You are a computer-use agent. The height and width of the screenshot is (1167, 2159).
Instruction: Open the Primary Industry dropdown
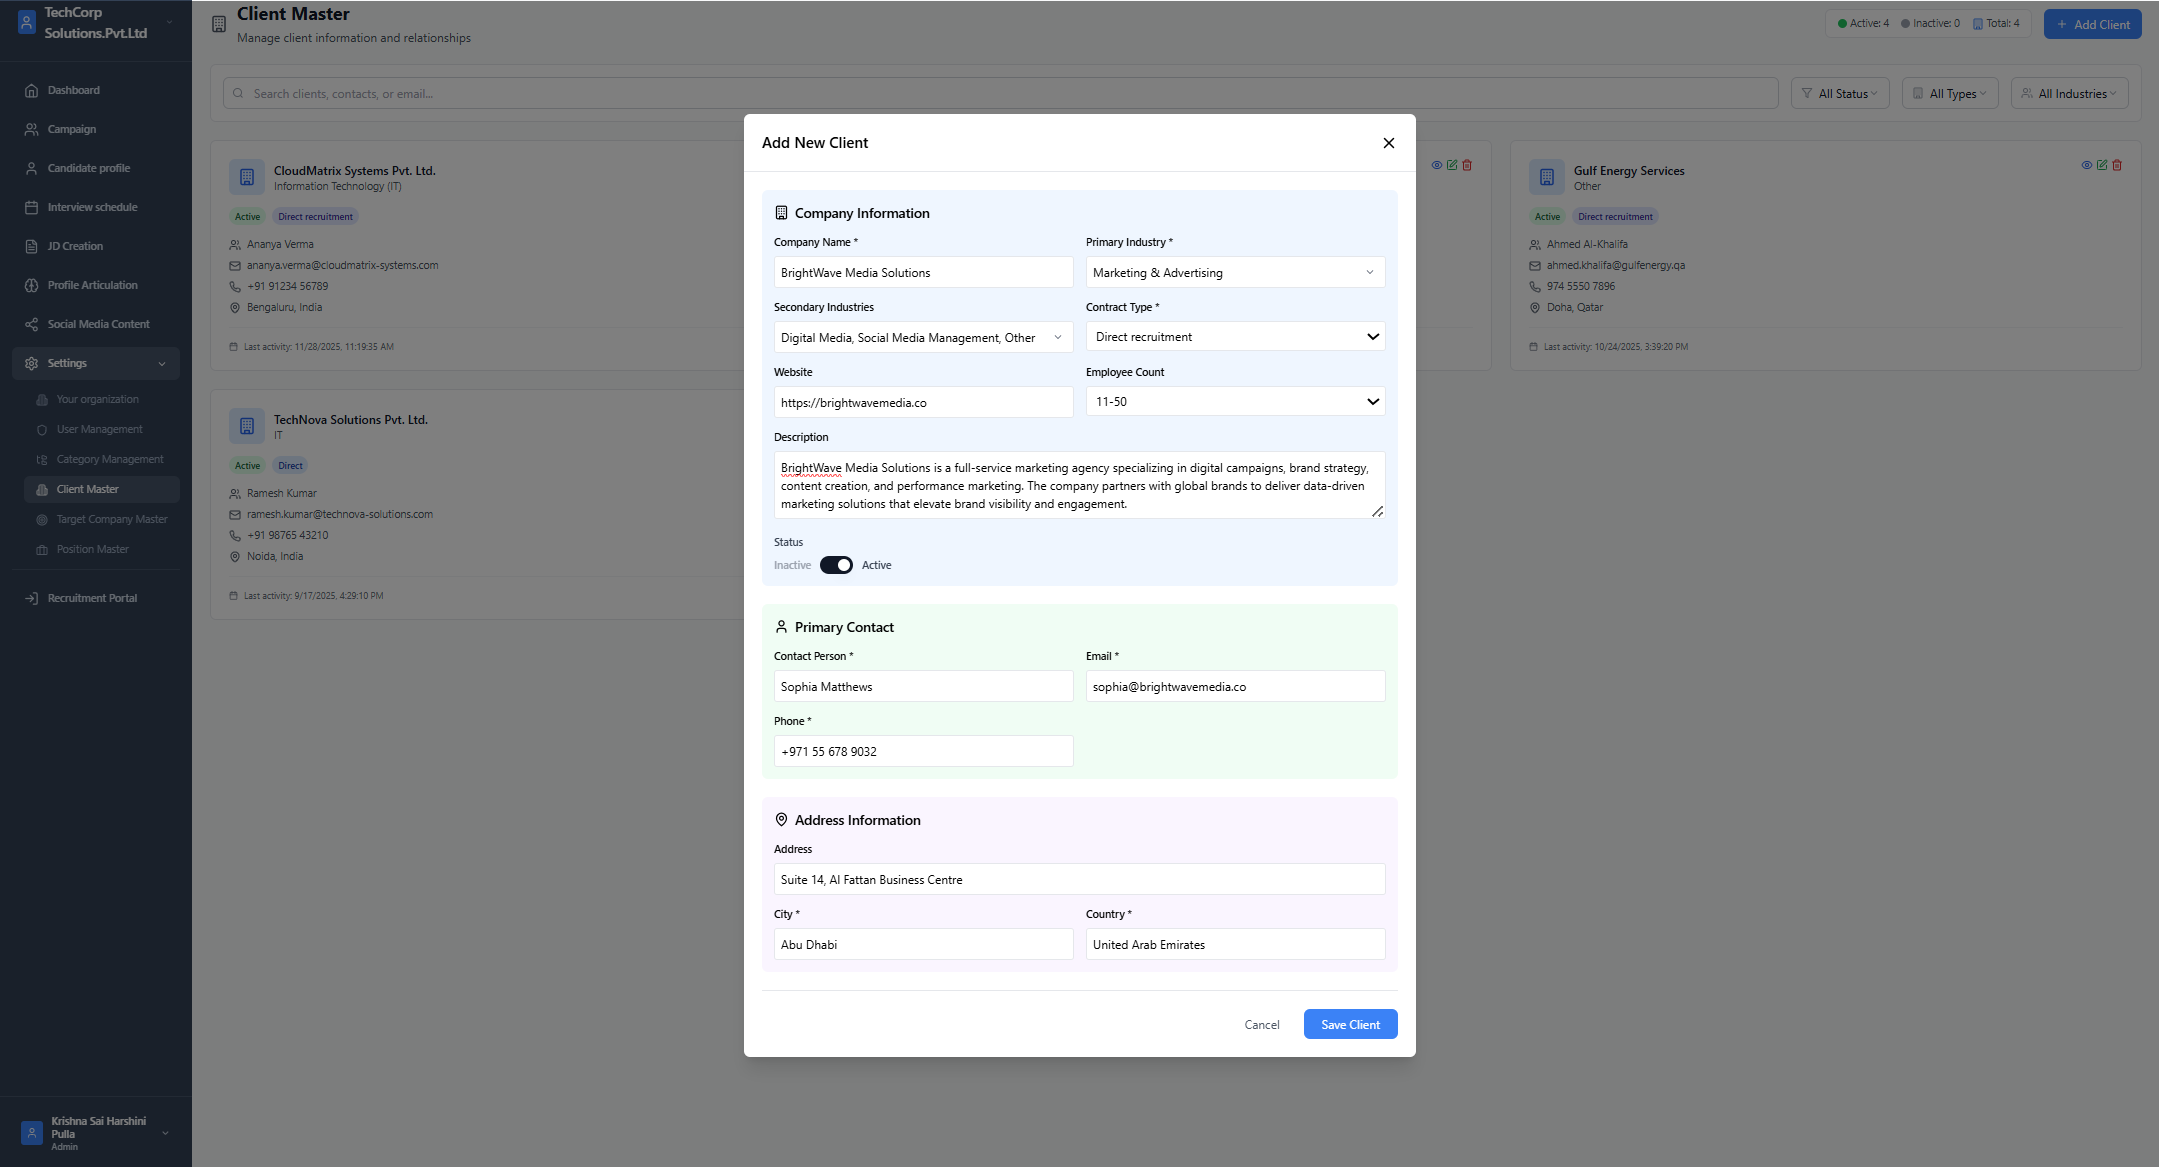[1234, 272]
